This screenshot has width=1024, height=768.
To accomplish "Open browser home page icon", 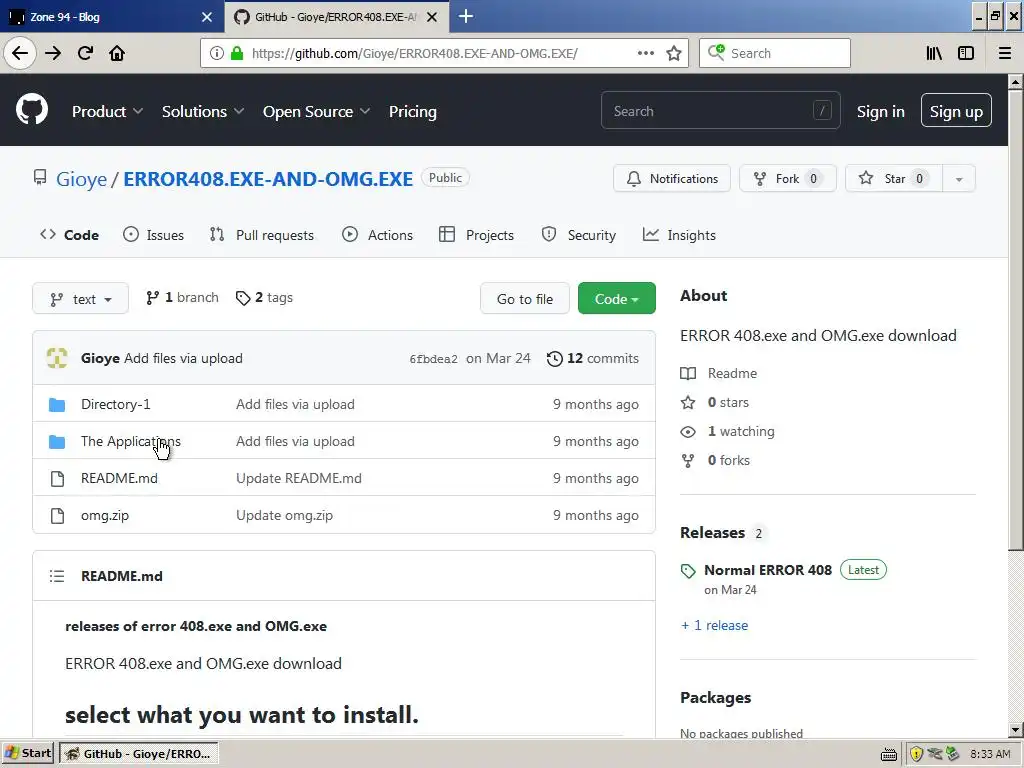I will (117, 53).
